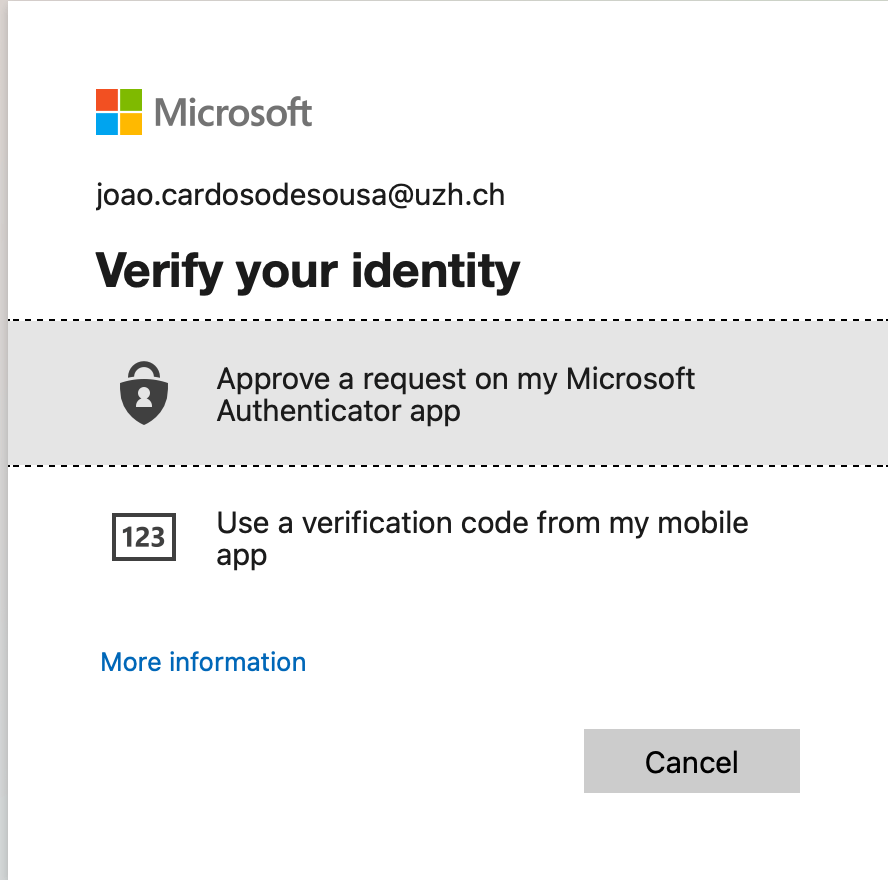Open the More information link

[x=203, y=662]
